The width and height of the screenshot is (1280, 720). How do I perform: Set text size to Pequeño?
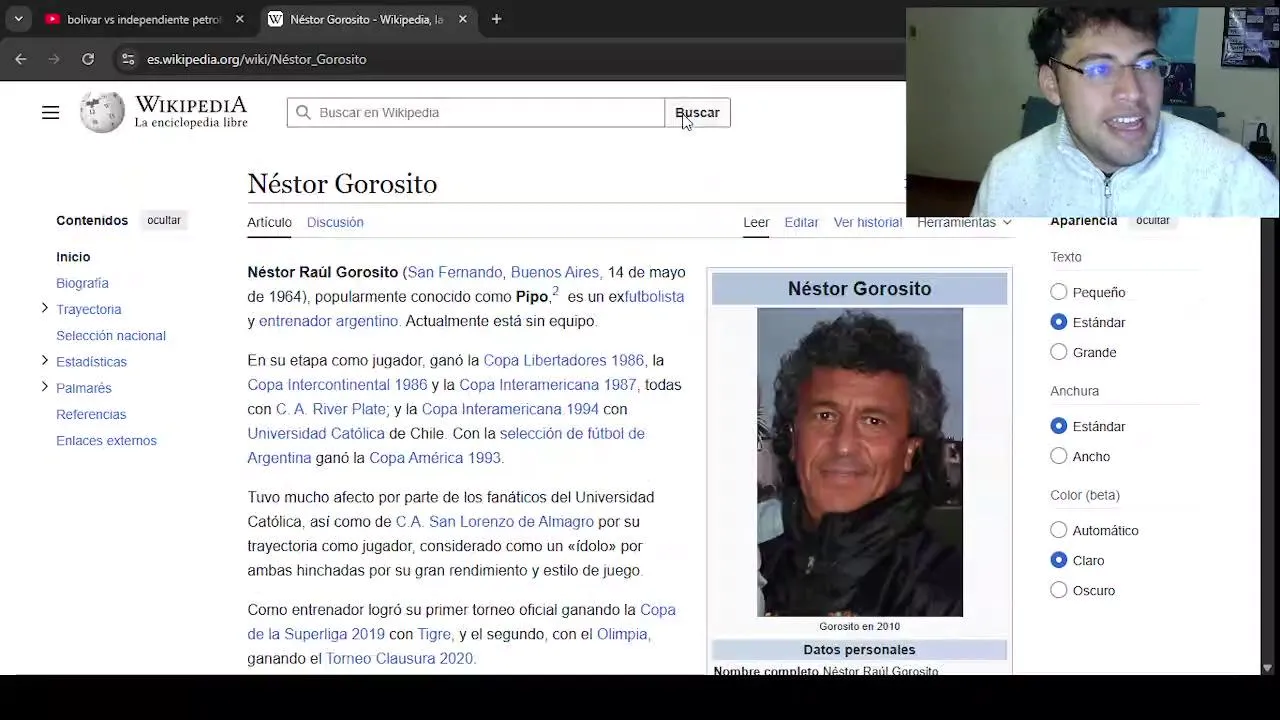pyautogui.click(x=1059, y=292)
